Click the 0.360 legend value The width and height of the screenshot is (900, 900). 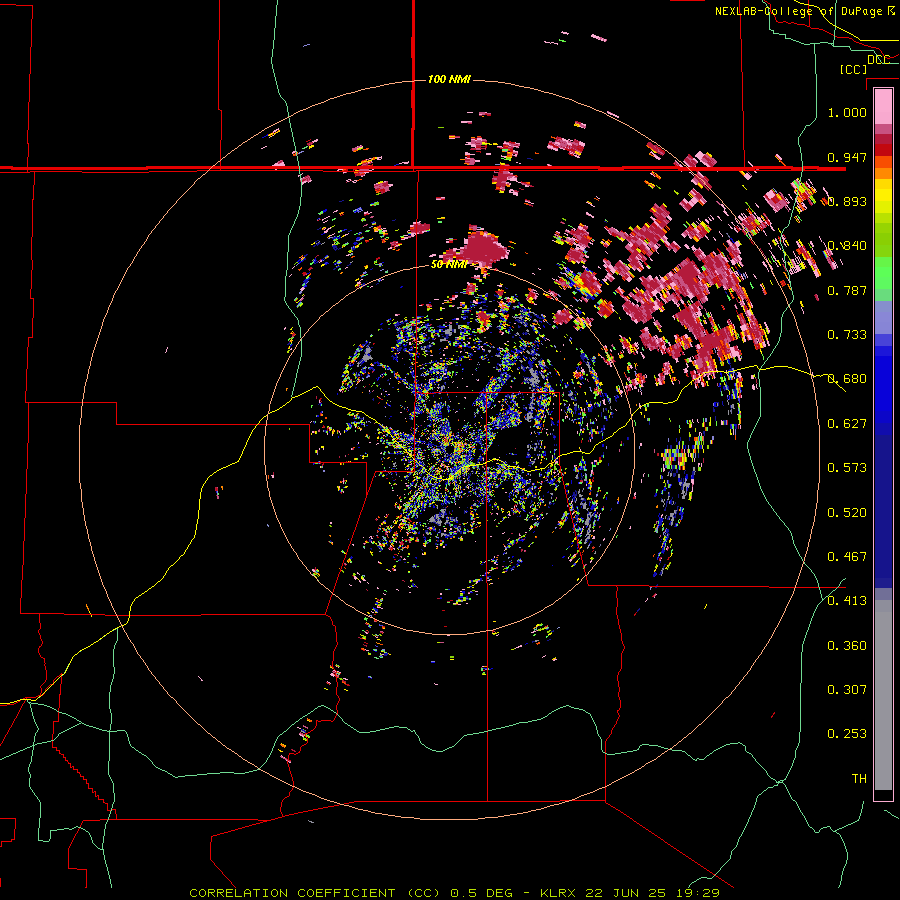click(847, 646)
